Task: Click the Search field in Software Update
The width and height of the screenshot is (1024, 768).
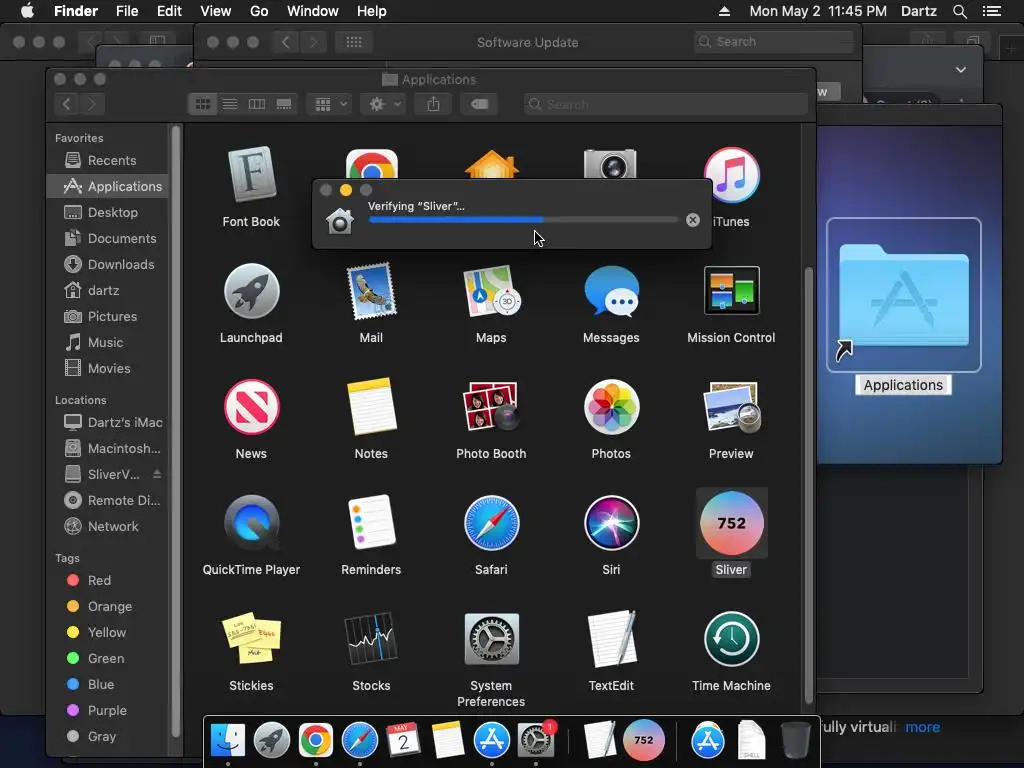Action: click(774, 42)
